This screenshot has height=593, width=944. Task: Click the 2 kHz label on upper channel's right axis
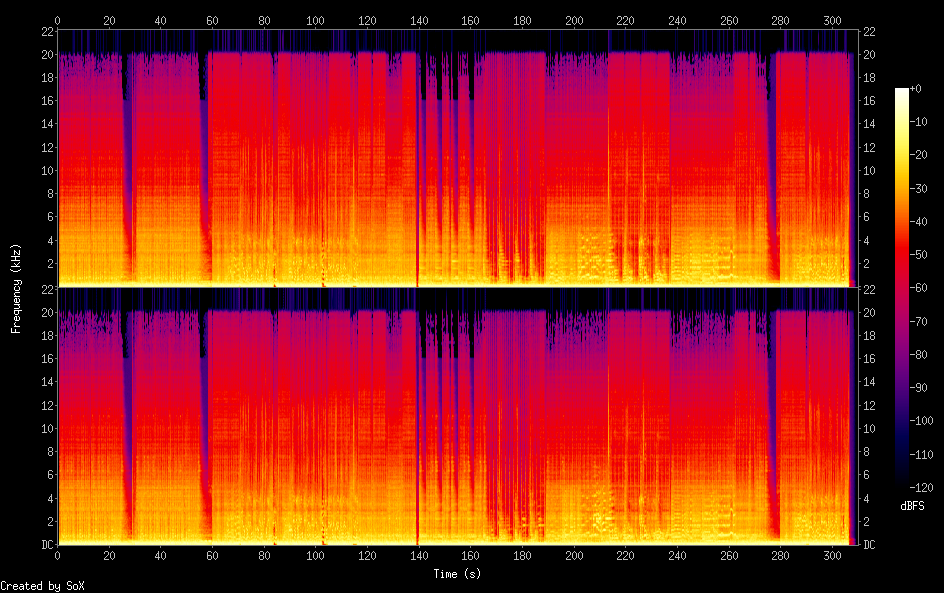pyautogui.click(x=866, y=264)
